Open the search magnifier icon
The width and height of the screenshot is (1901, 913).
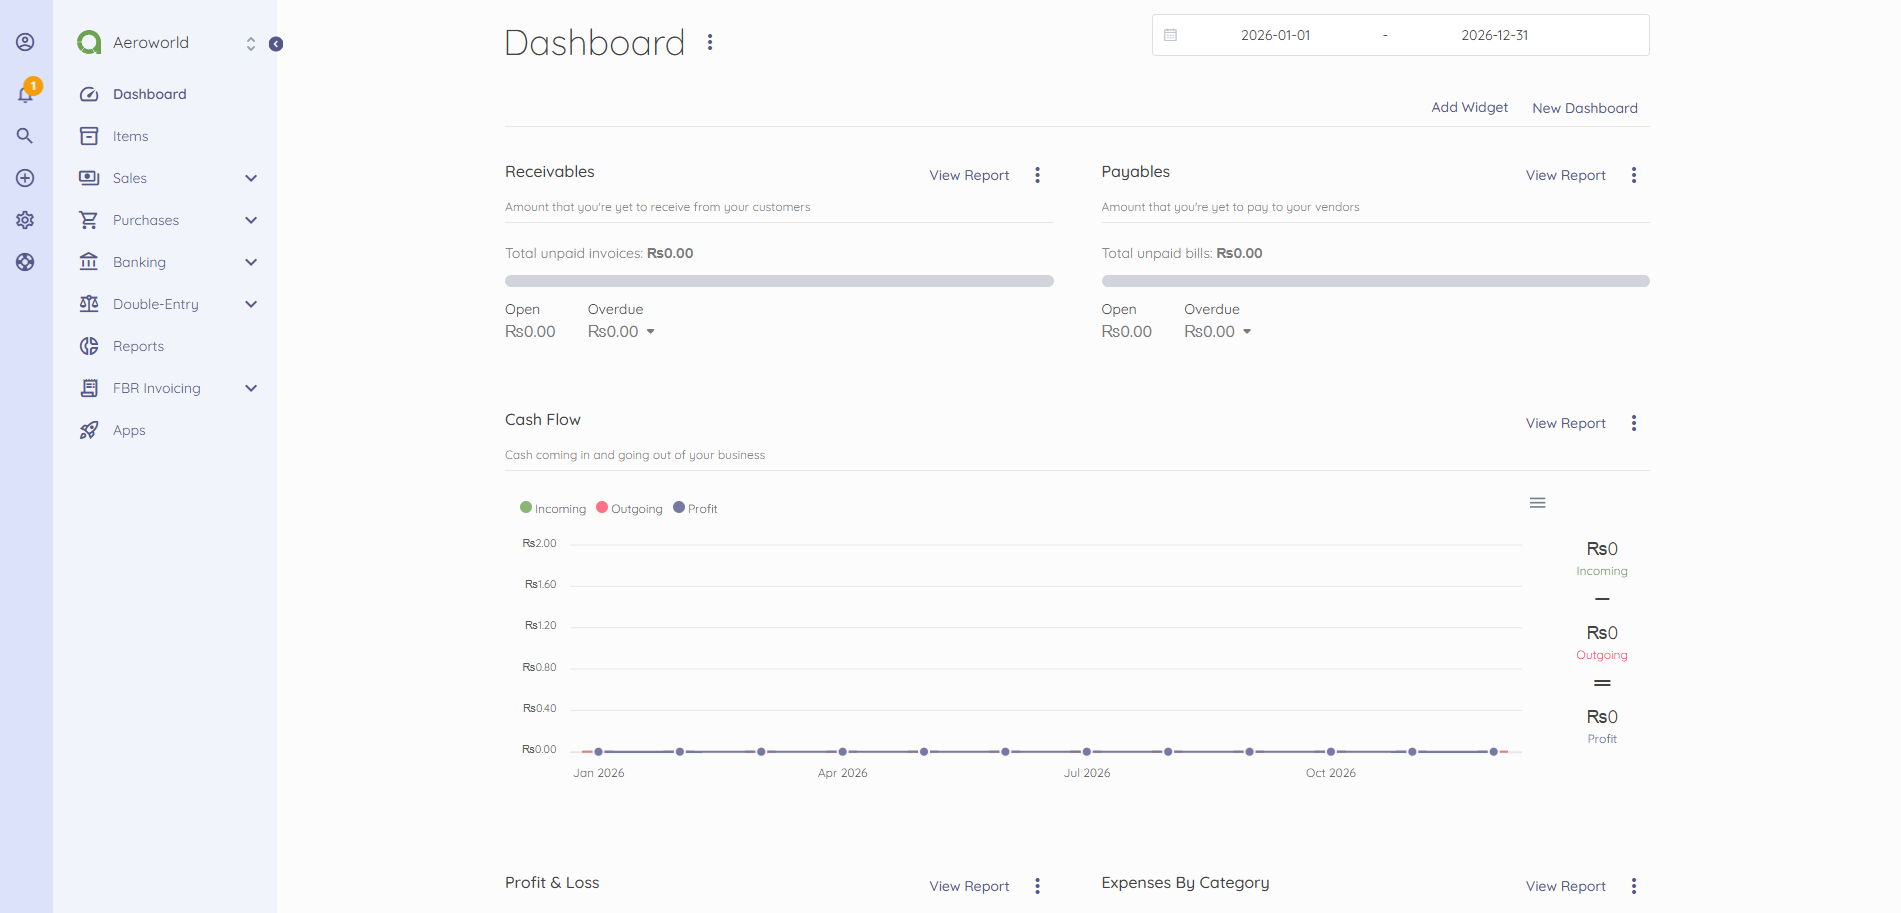25,136
